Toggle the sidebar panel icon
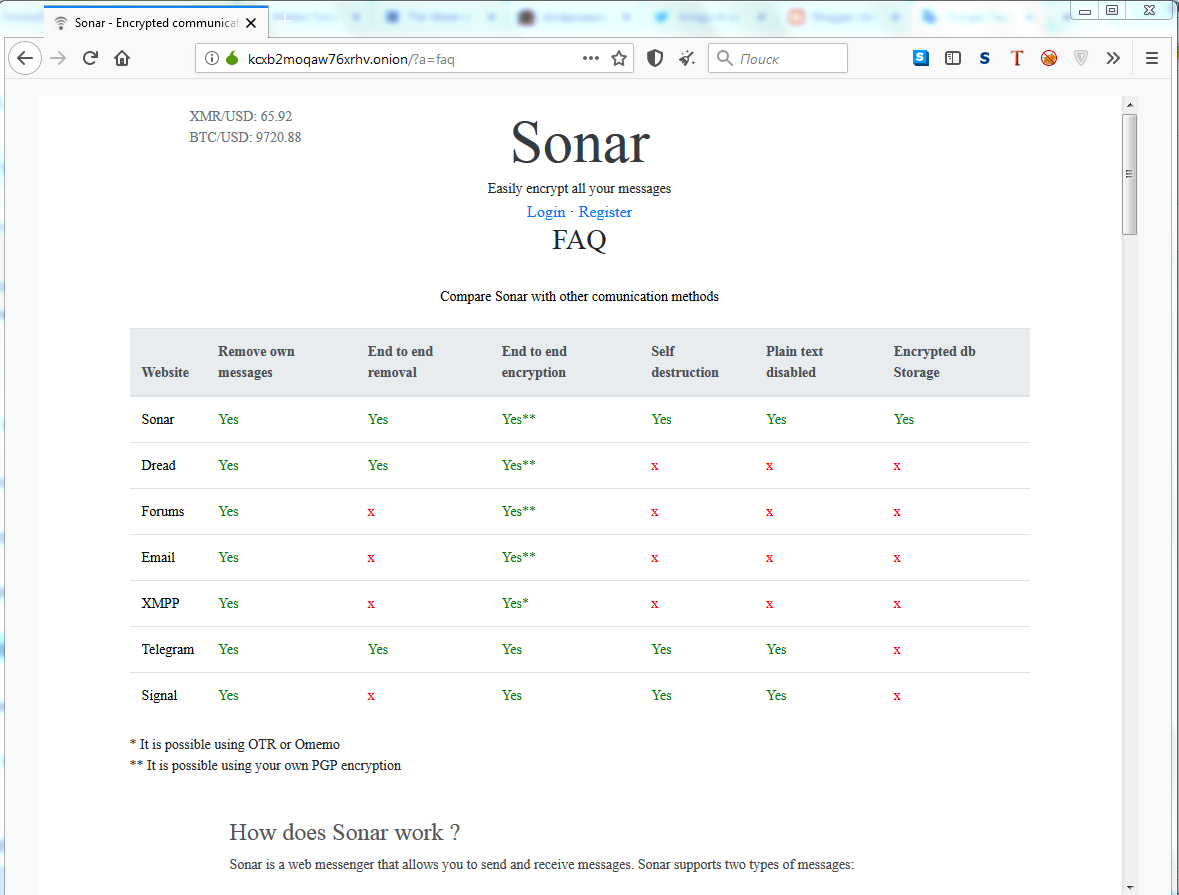The image size is (1179, 895). pos(953,58)
